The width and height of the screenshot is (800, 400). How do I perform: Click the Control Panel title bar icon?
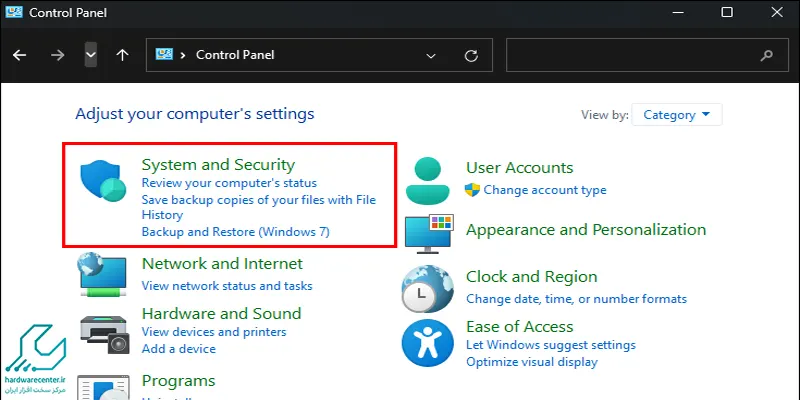pyautogui.click(x=14, y=12)
